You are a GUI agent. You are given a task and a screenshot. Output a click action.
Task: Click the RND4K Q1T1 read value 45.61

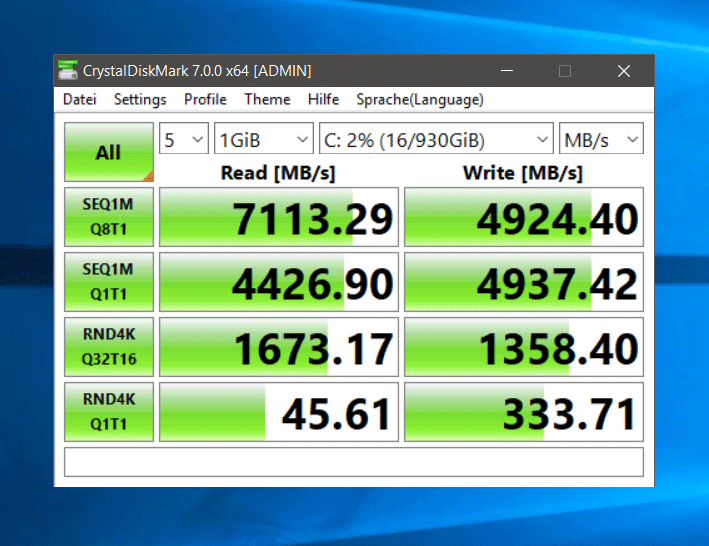[279, 412]
